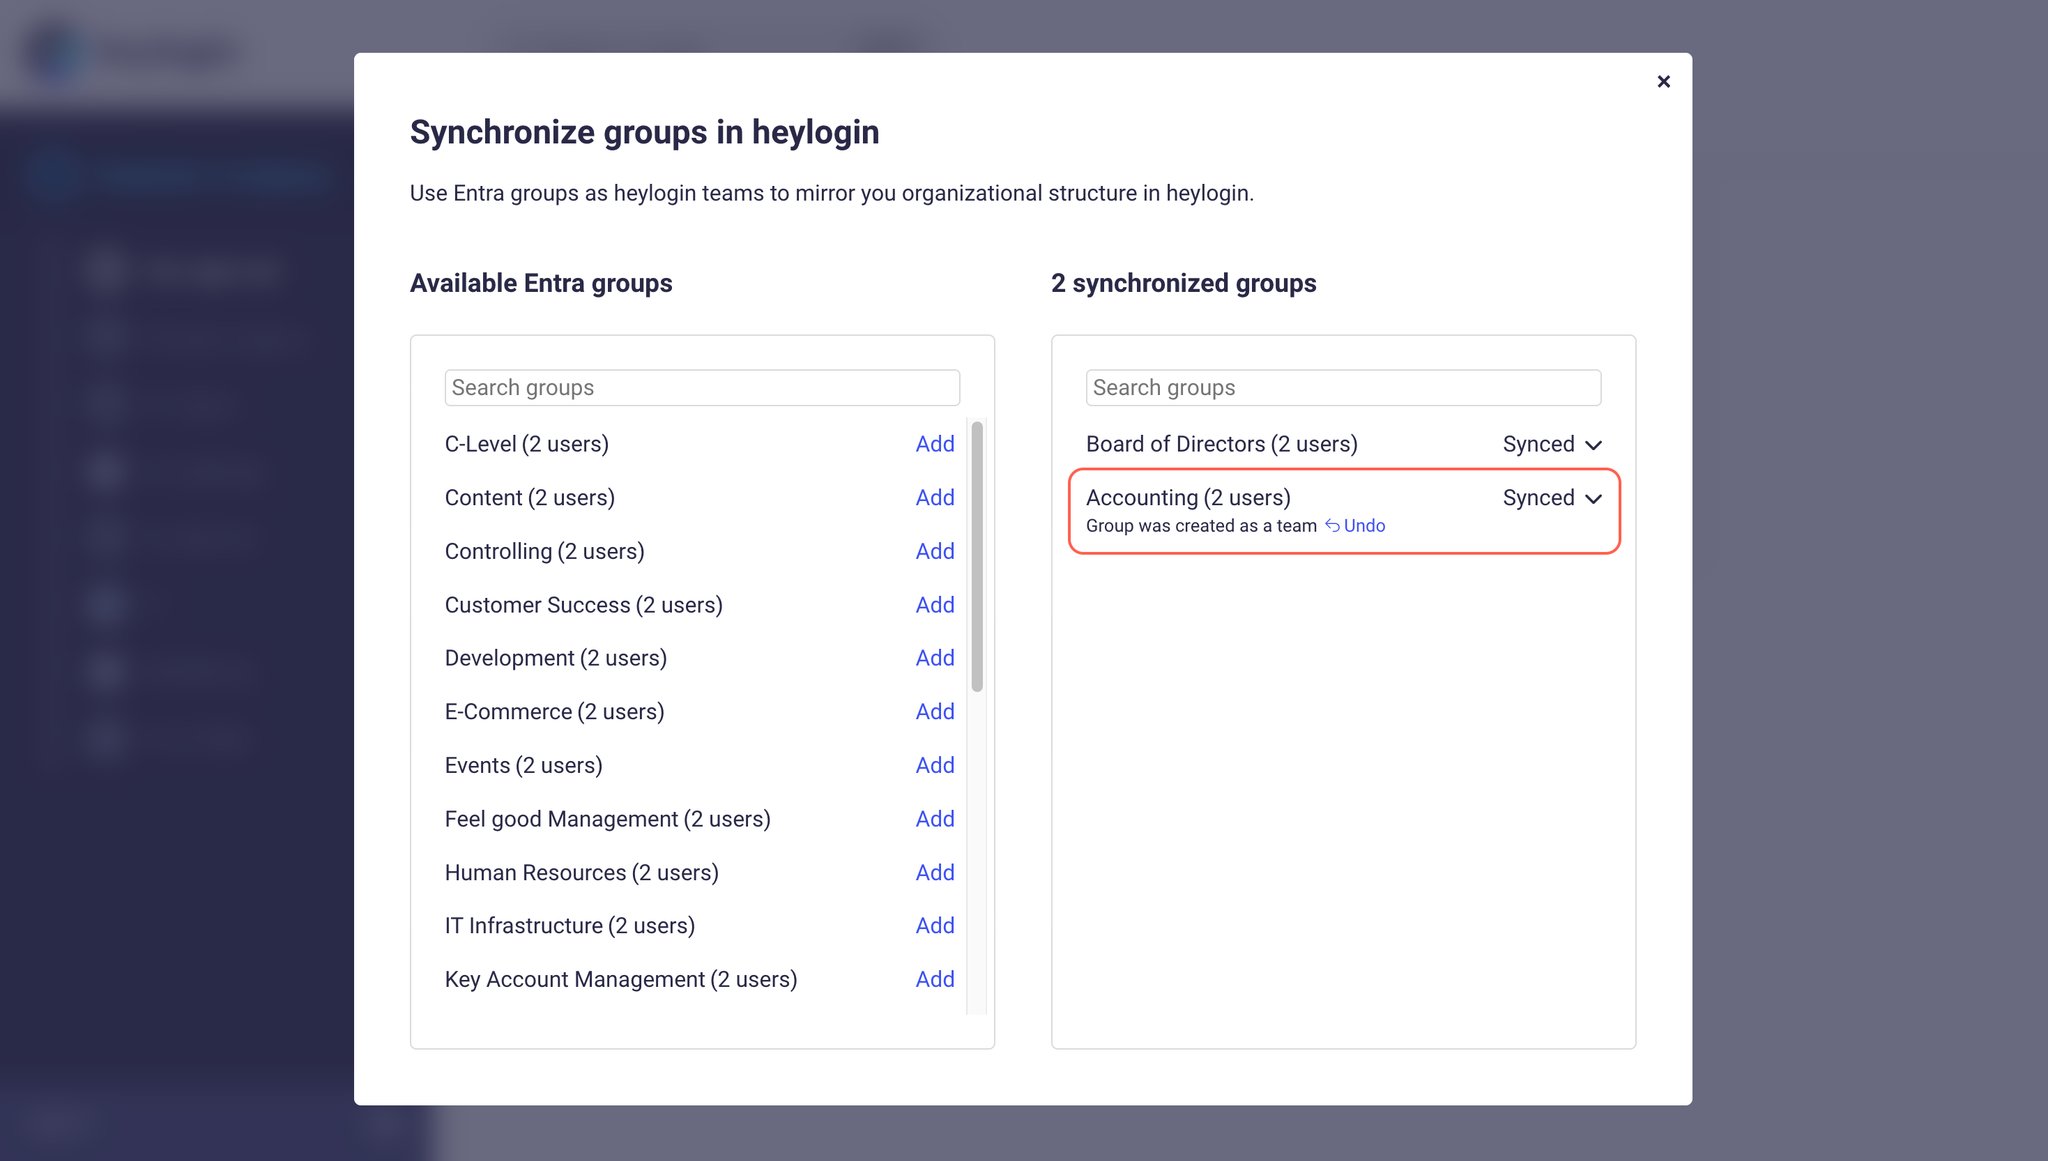The height and width of the screenshot is (1161, 2048).
Task: Add the C-Level group
Action: (935, 444)
